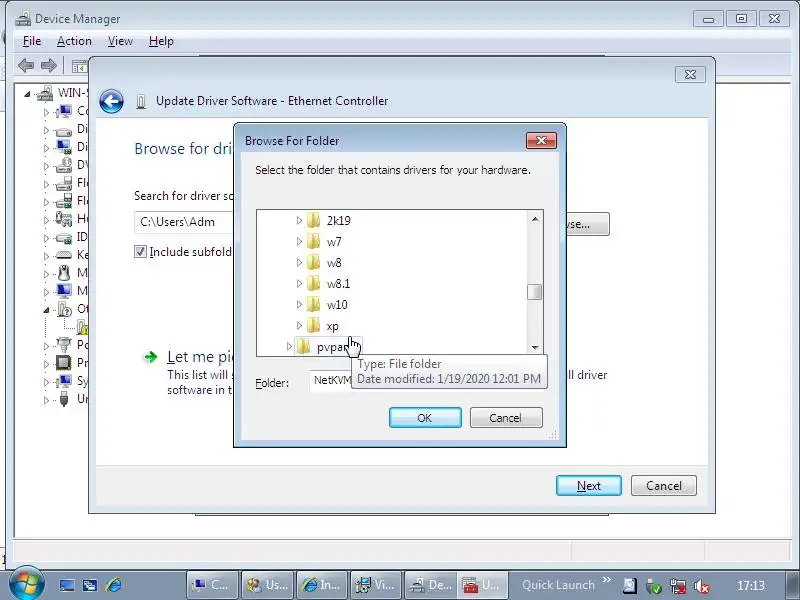Image resolution: width=800 pixels, height=600 pixels.
Task: Expand the w10 folder node
Action: pyautogui.click(x=299, y=305)
